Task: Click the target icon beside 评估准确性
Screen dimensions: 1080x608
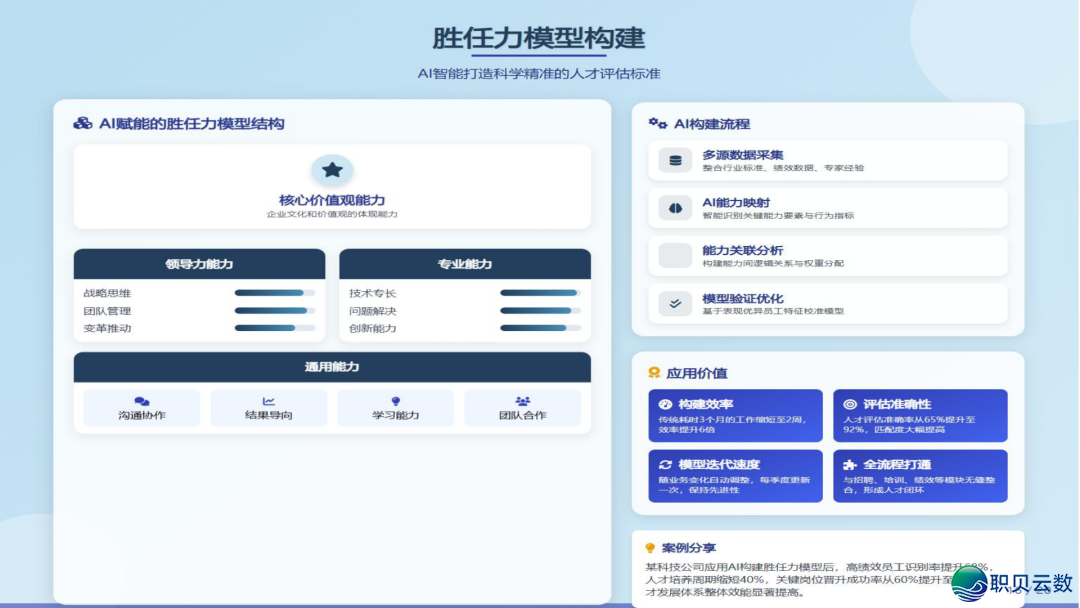Action: [850, 404]
